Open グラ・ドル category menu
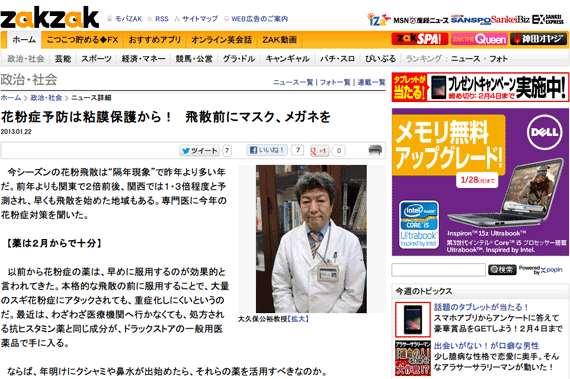Image resolution: width=570 pixels, height=379 pixels. [239, 59]
